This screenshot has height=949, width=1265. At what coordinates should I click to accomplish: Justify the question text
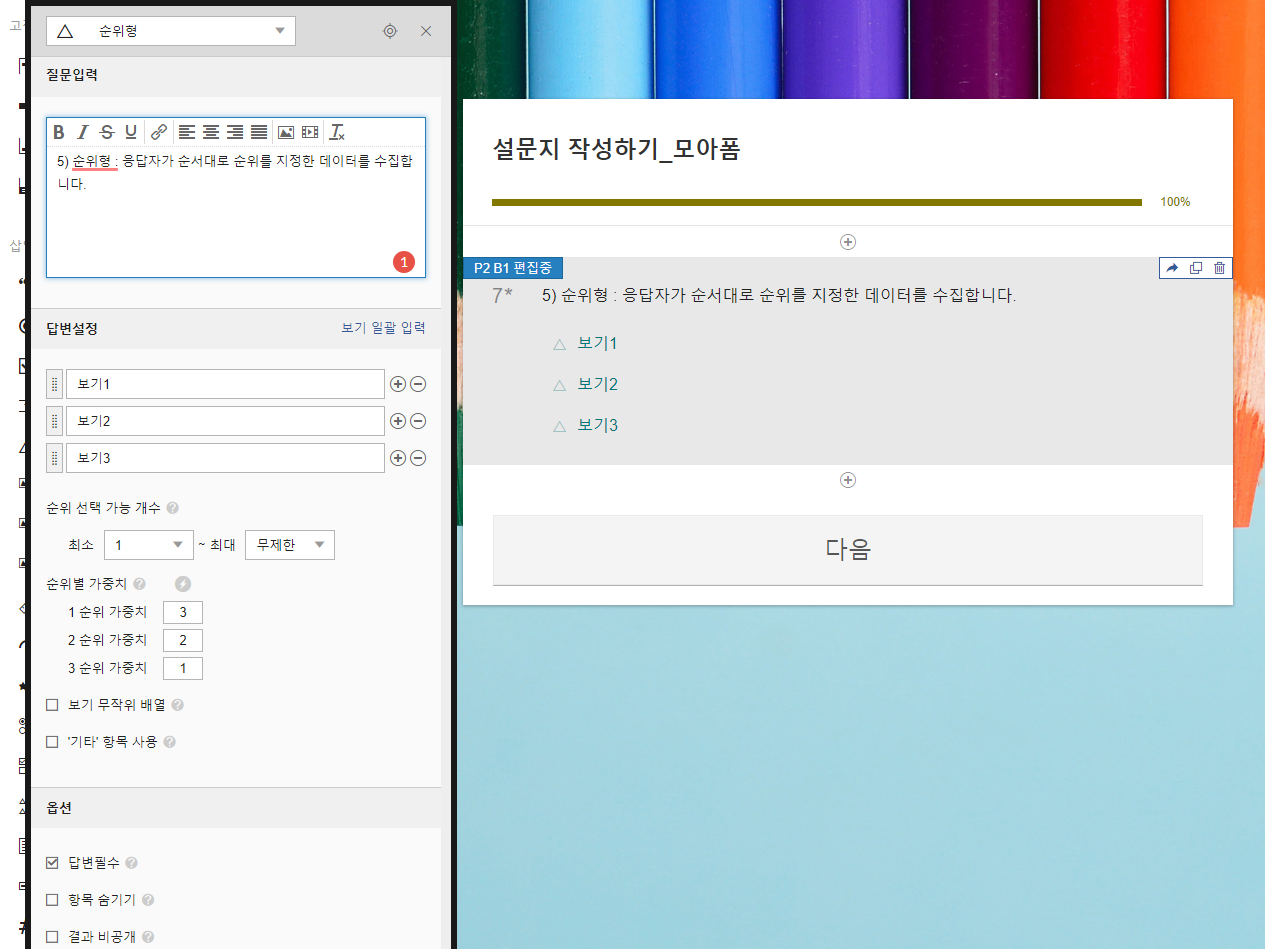pyautogui.click(x=259, y=132)
